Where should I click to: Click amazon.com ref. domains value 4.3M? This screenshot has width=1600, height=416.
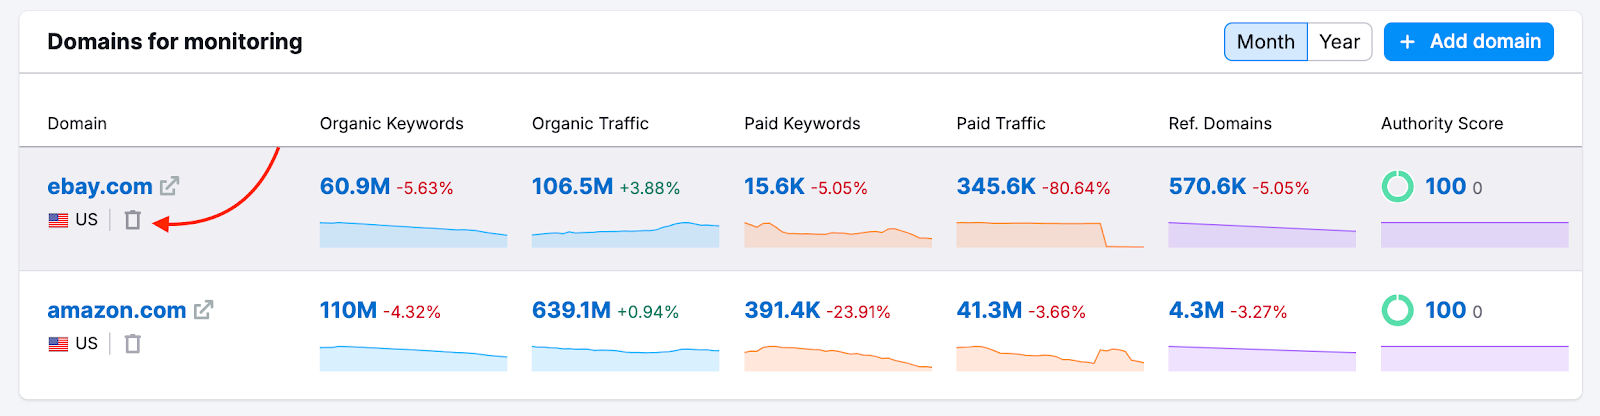tap(1196, 310)
